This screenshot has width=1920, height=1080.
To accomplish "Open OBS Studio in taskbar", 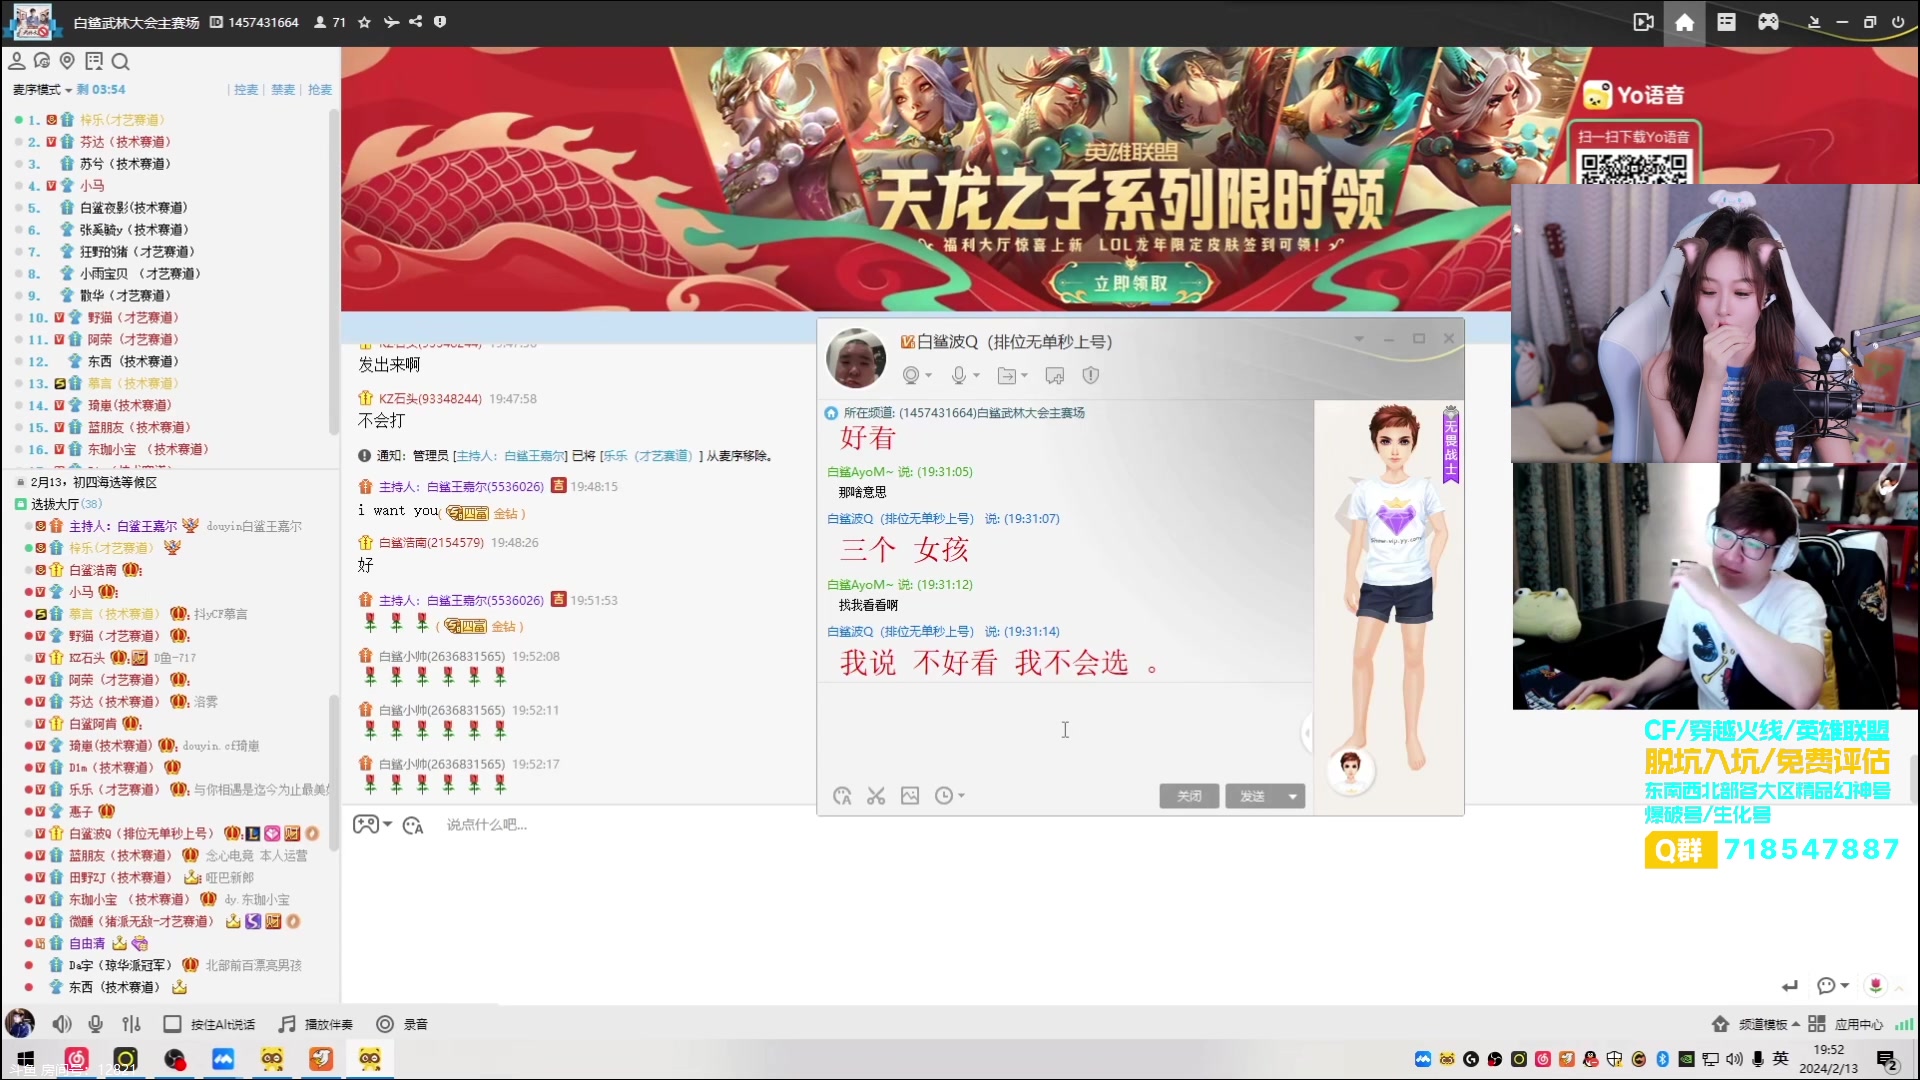I will click(x=175, y=1059).
